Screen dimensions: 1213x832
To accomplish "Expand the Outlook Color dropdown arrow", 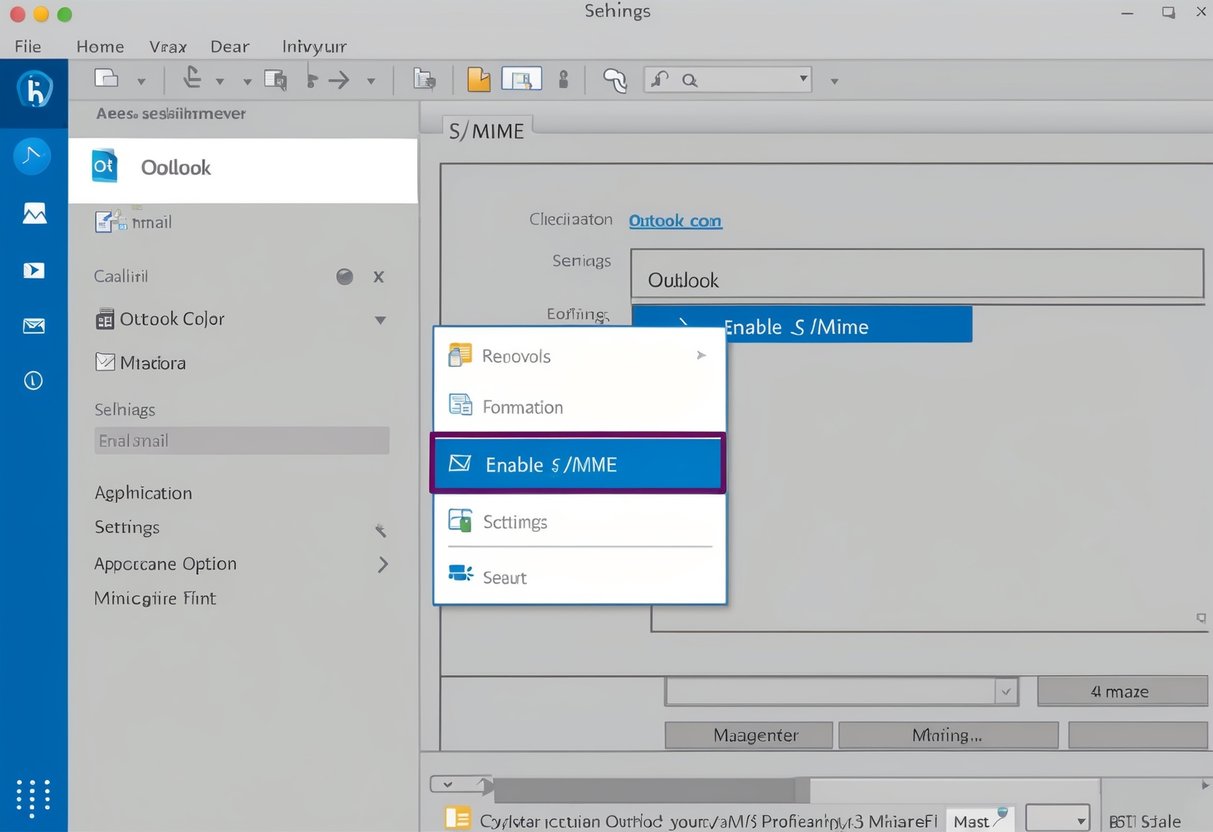I will click(380, 319).
